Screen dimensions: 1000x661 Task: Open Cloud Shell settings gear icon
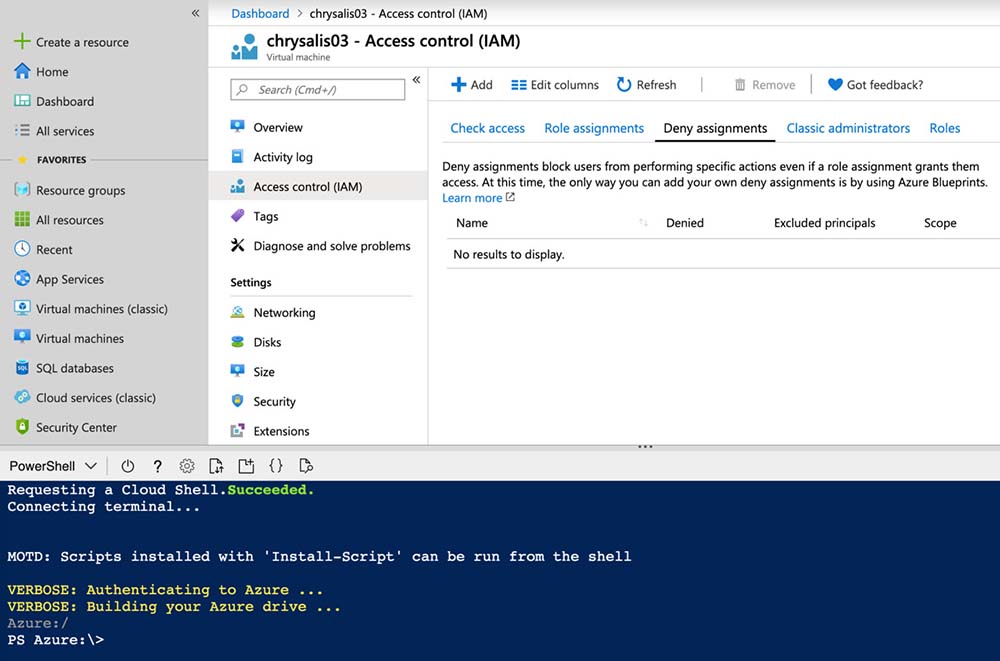(187, 466)
